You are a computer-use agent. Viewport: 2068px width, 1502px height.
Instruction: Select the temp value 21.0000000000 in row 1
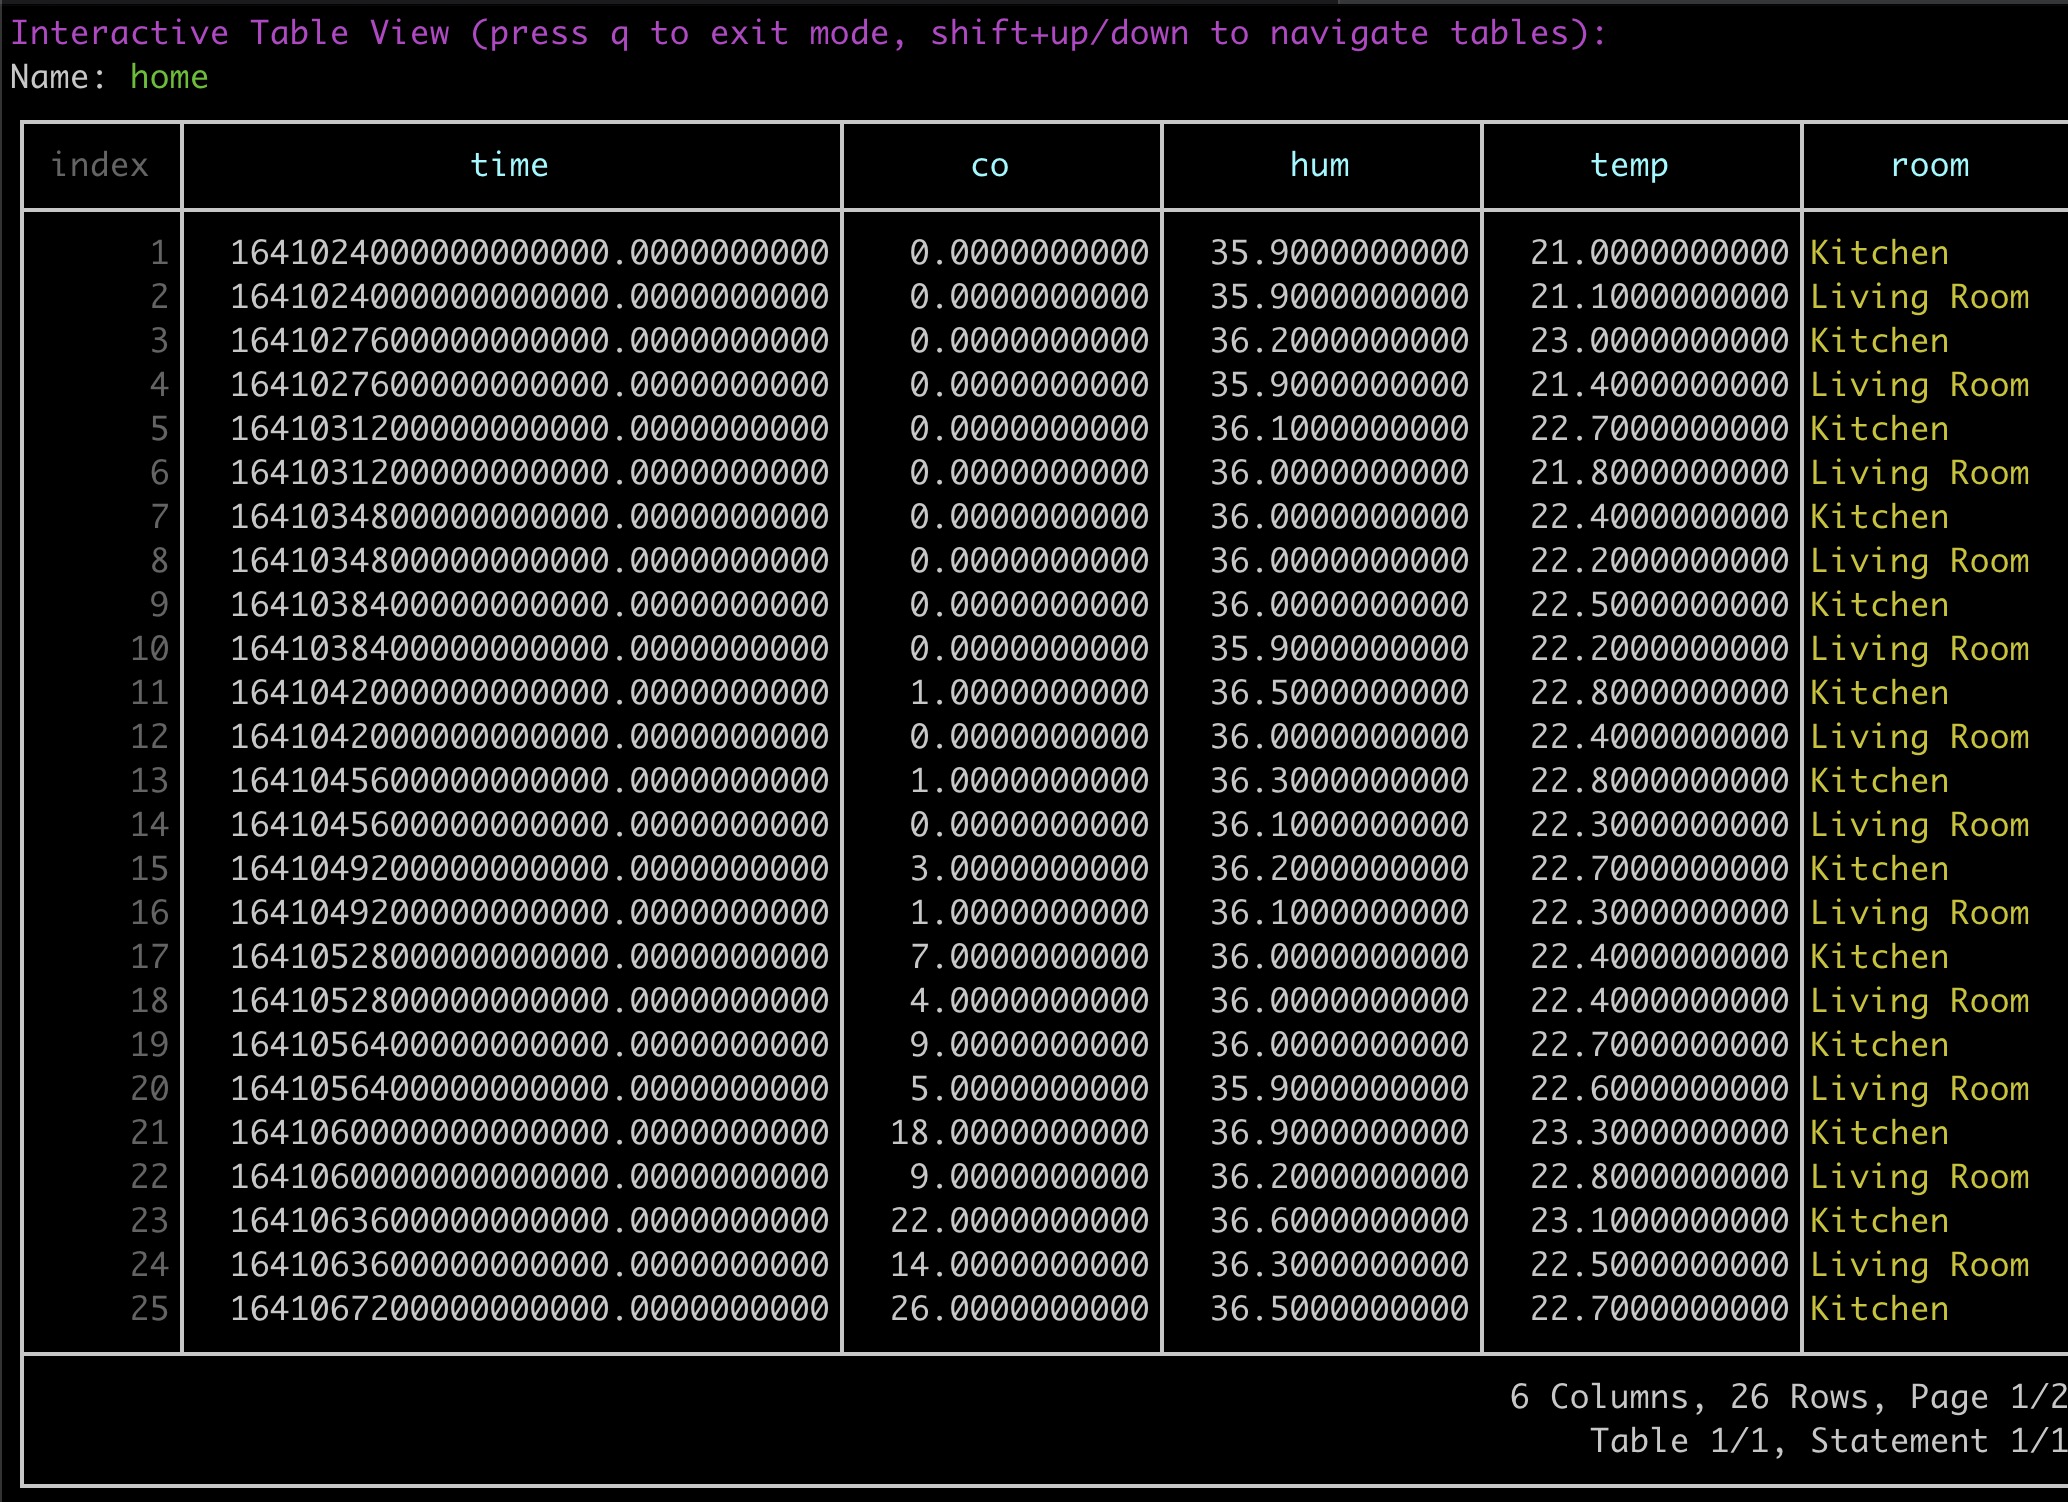pos(1660,252)
